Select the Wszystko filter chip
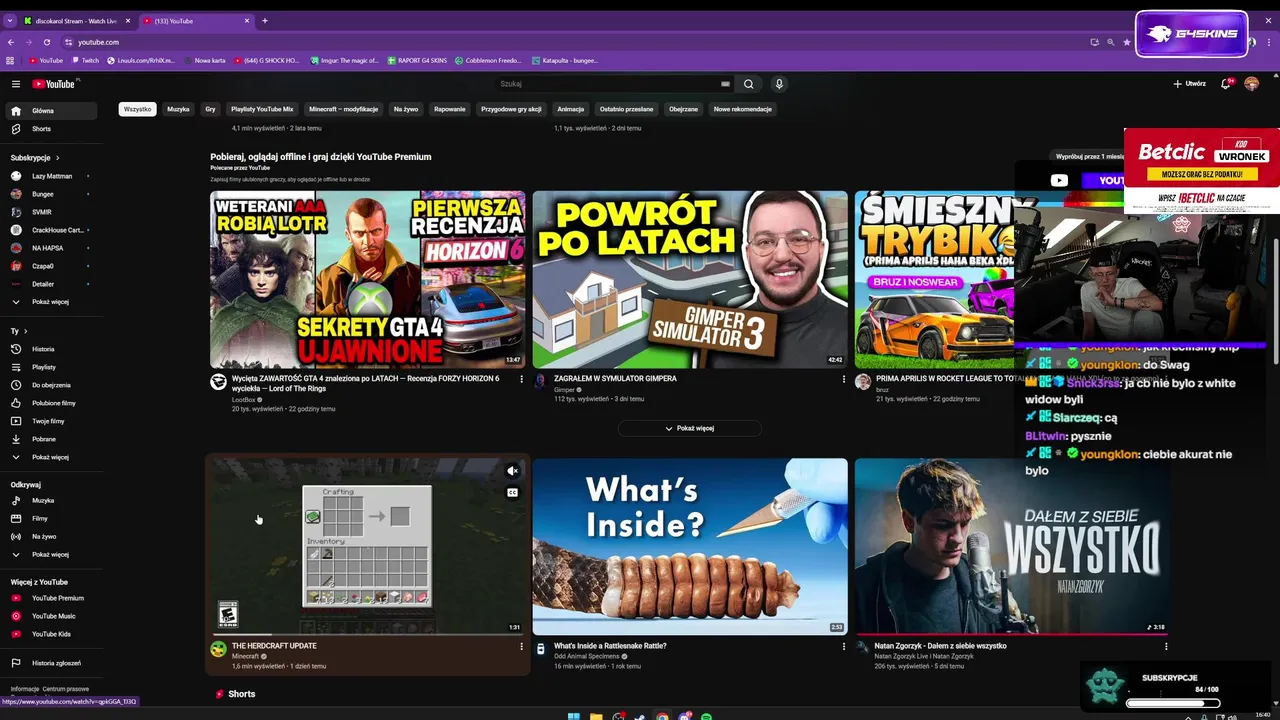Image resolution: width=1280 pixels, height=720 pixels. (137, 109)
